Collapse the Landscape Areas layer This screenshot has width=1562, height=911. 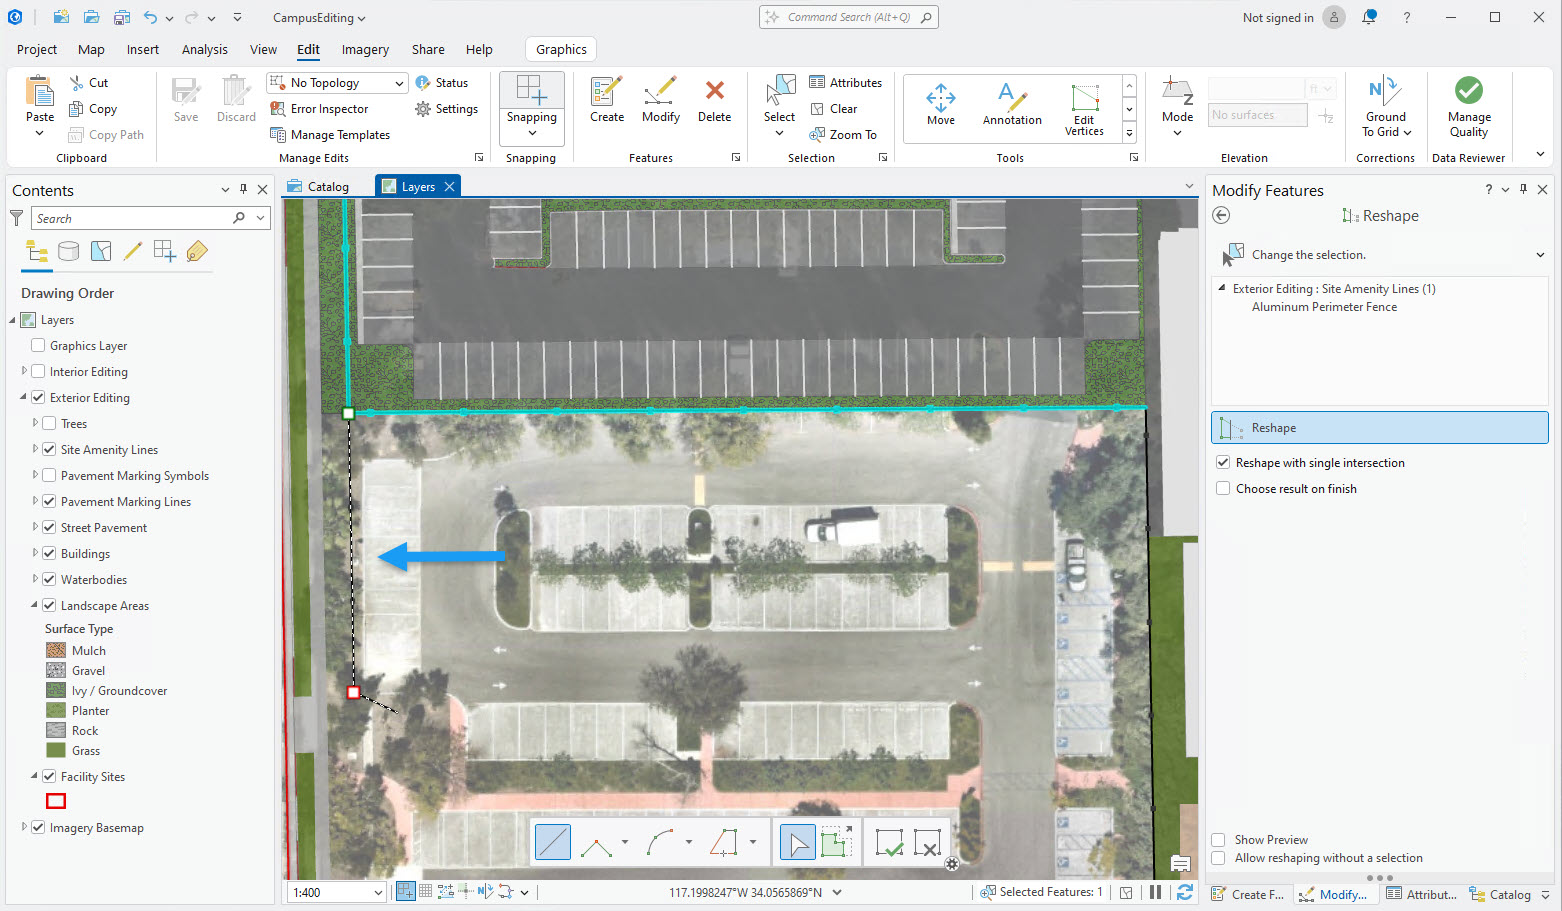point(34,606)
